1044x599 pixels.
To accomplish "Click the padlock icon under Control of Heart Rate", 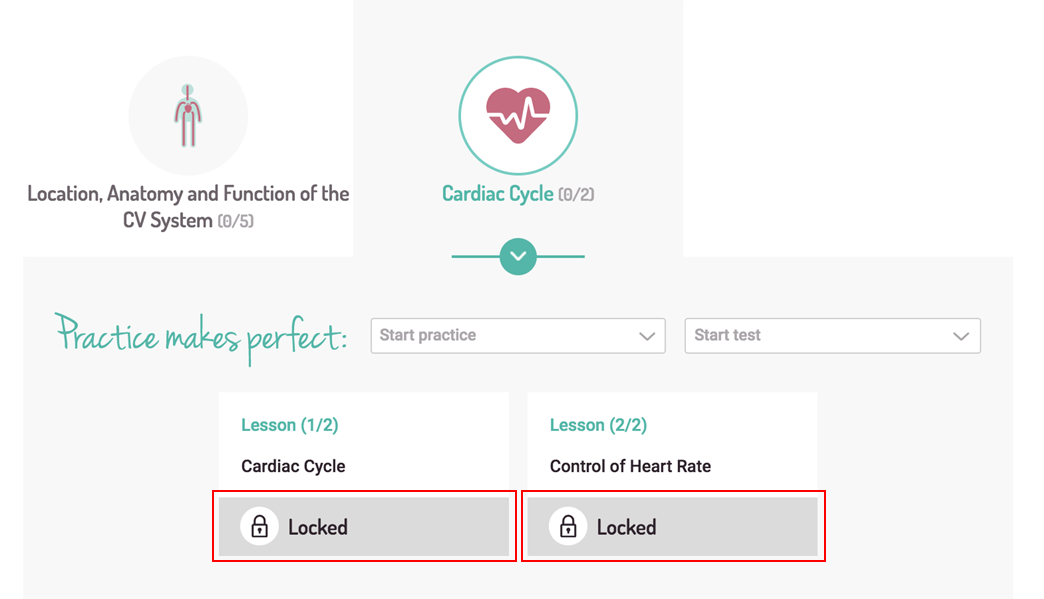I will coord(568,526).
